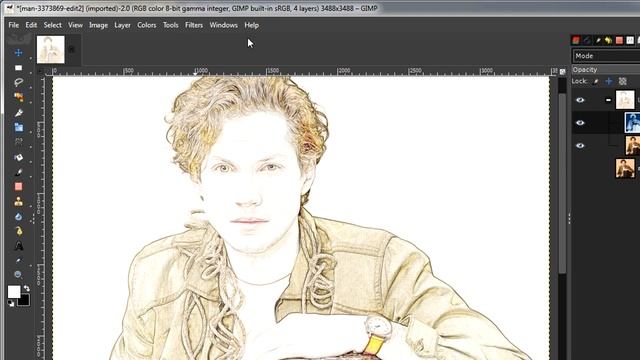Select the Rectangle Select tool
640x360 pixels.
18,68
